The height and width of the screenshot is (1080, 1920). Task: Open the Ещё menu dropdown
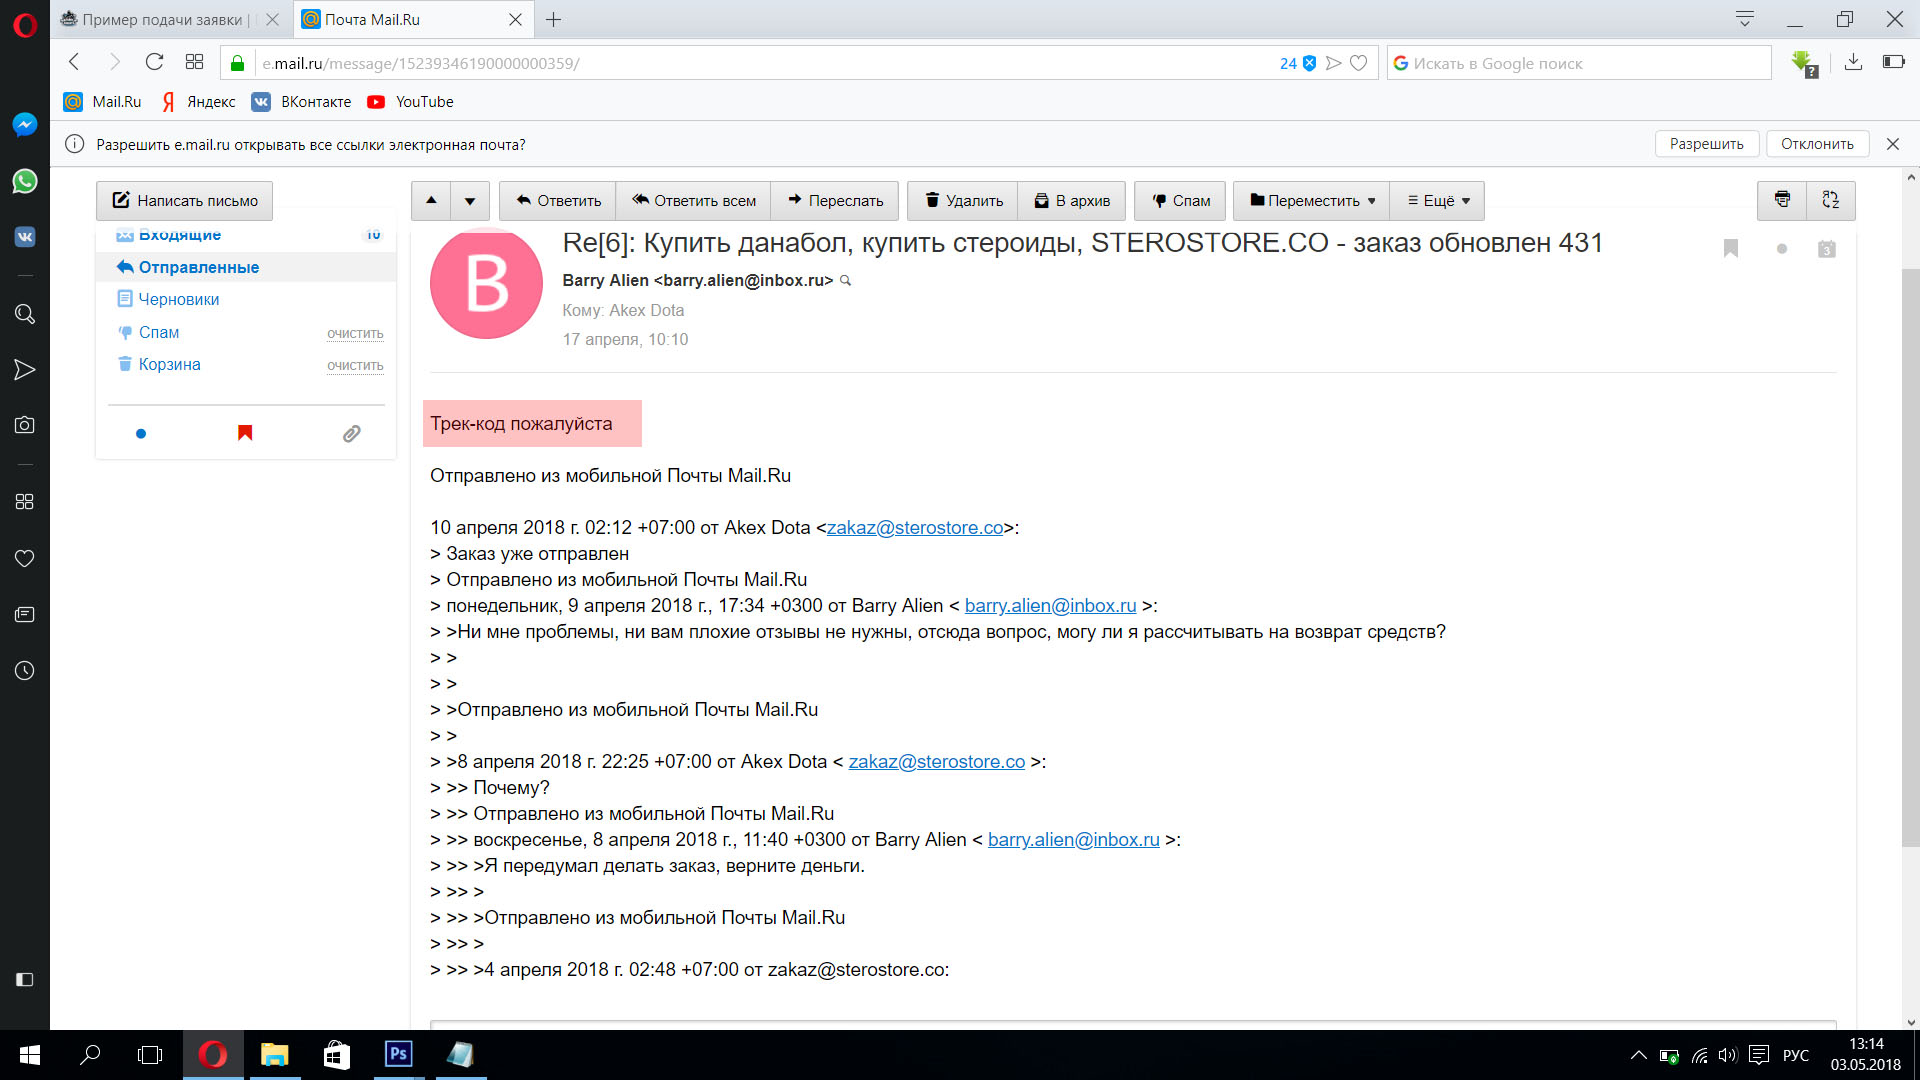tap(1438, 200)
